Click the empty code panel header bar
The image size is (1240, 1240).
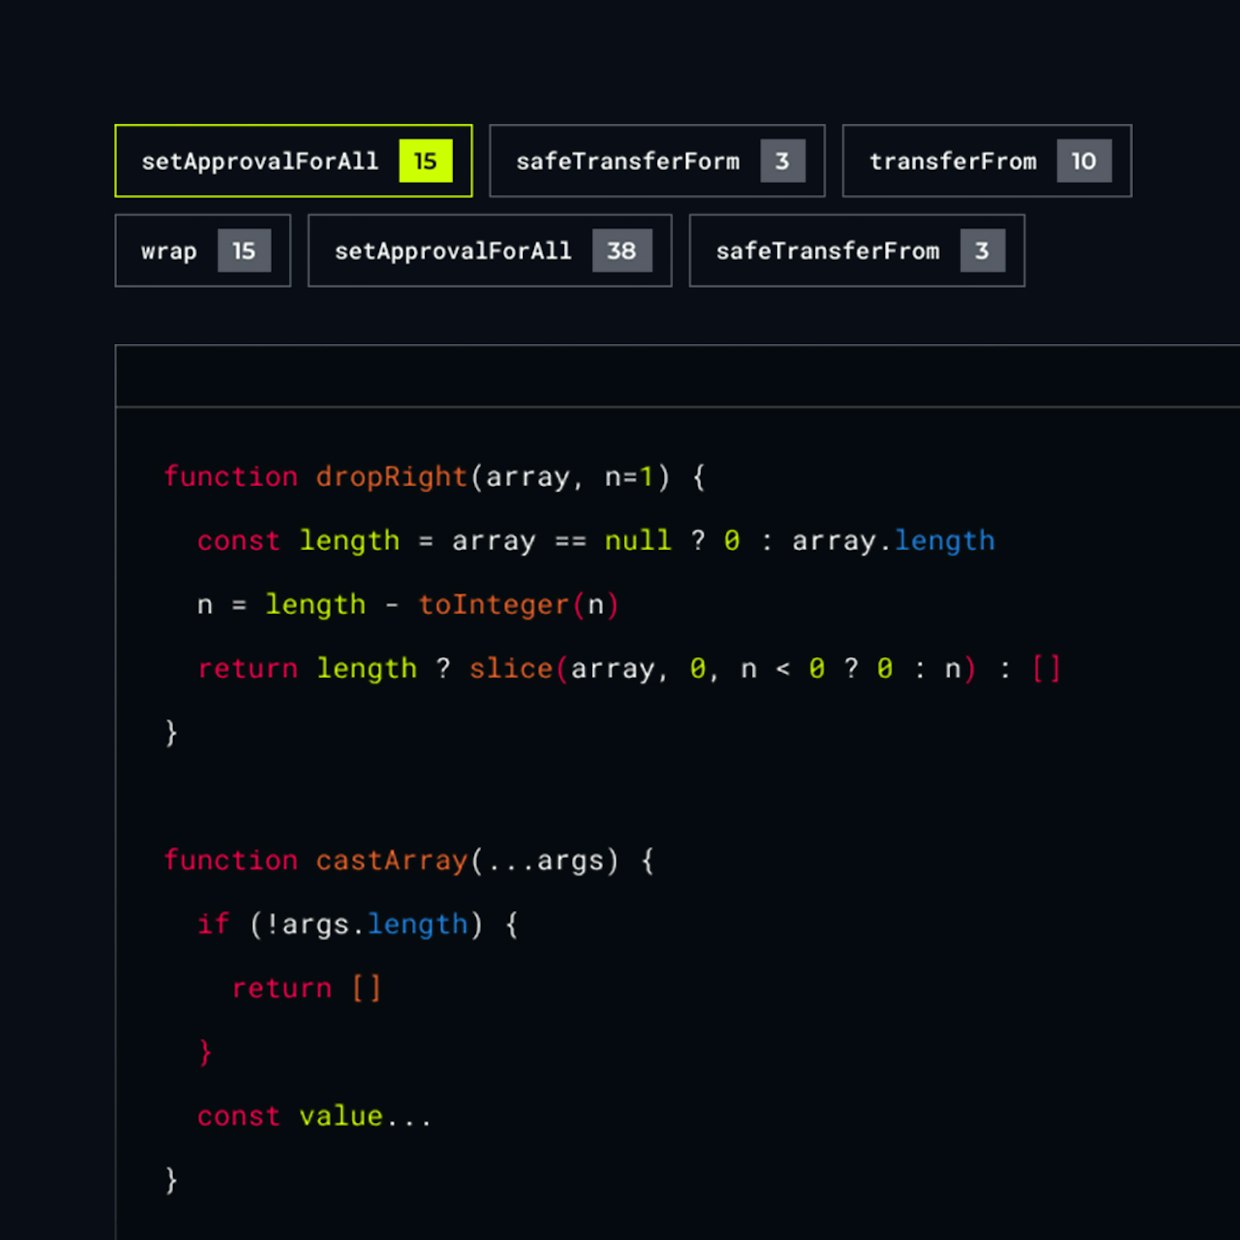click(x=677, y=376)
